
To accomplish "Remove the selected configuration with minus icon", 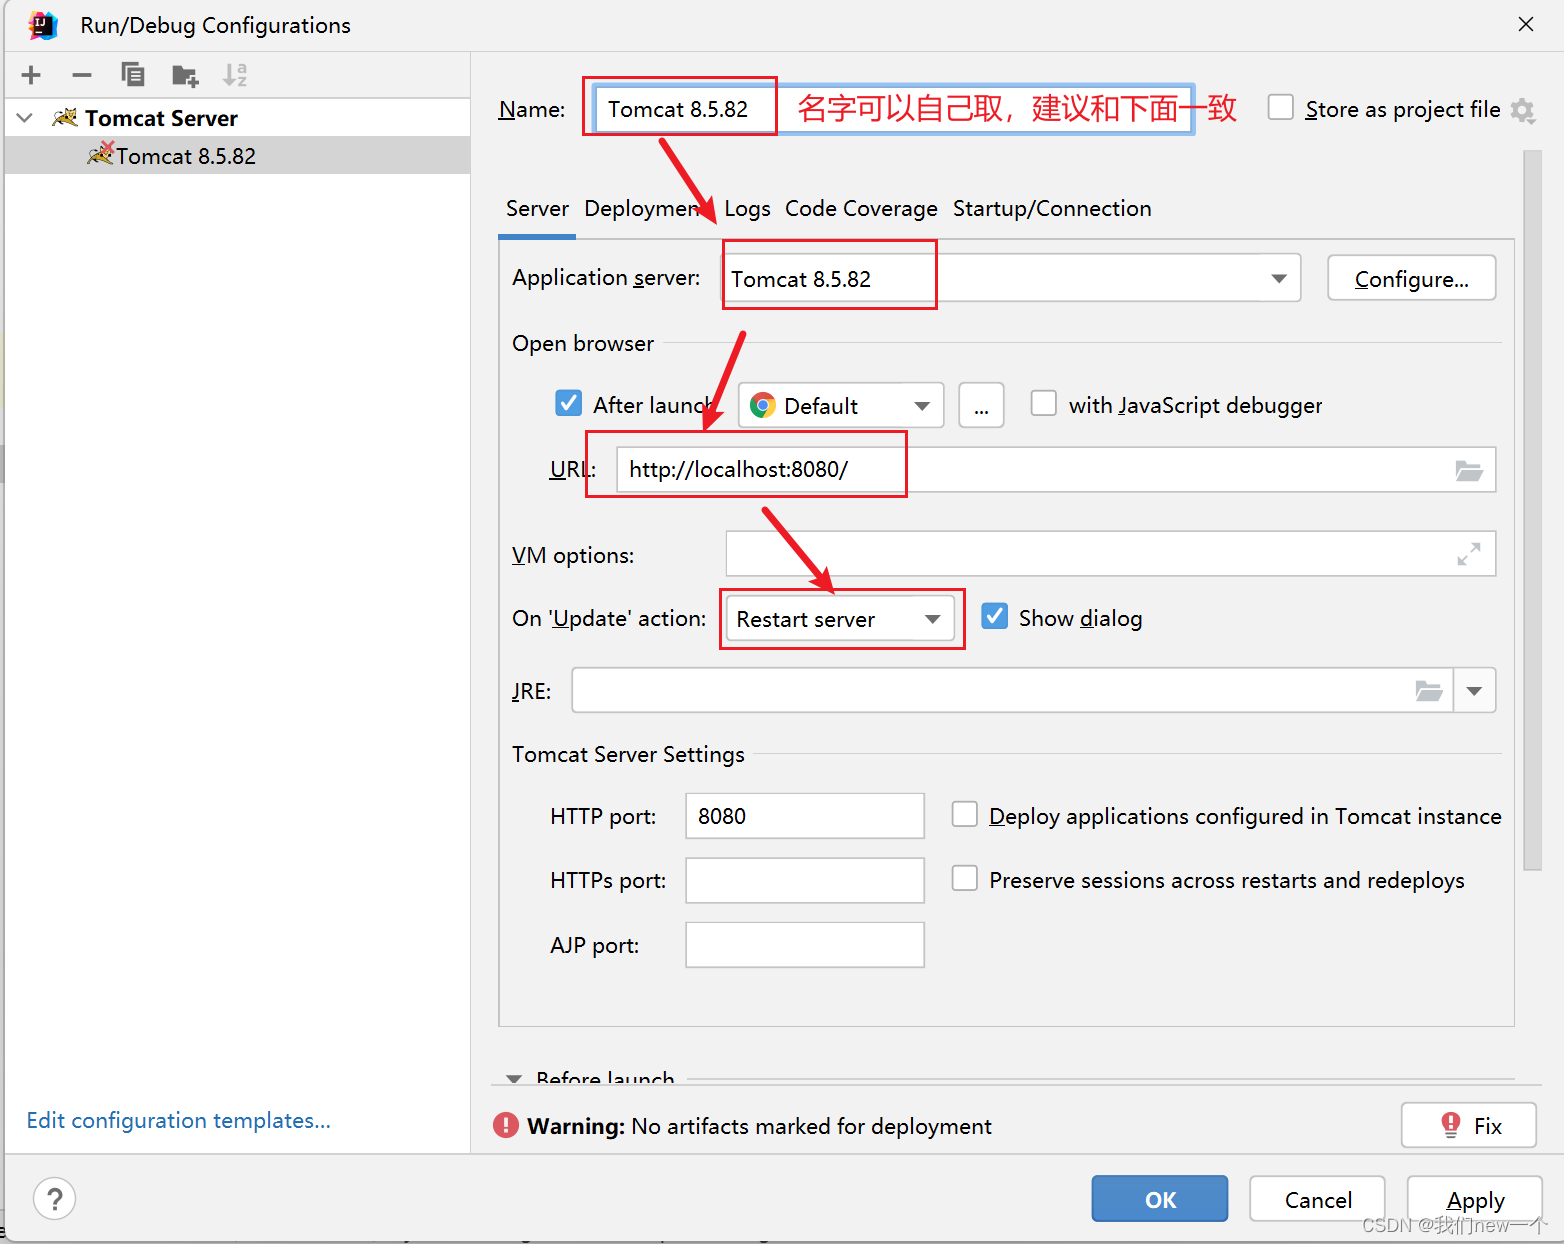I will coord(82,75).
